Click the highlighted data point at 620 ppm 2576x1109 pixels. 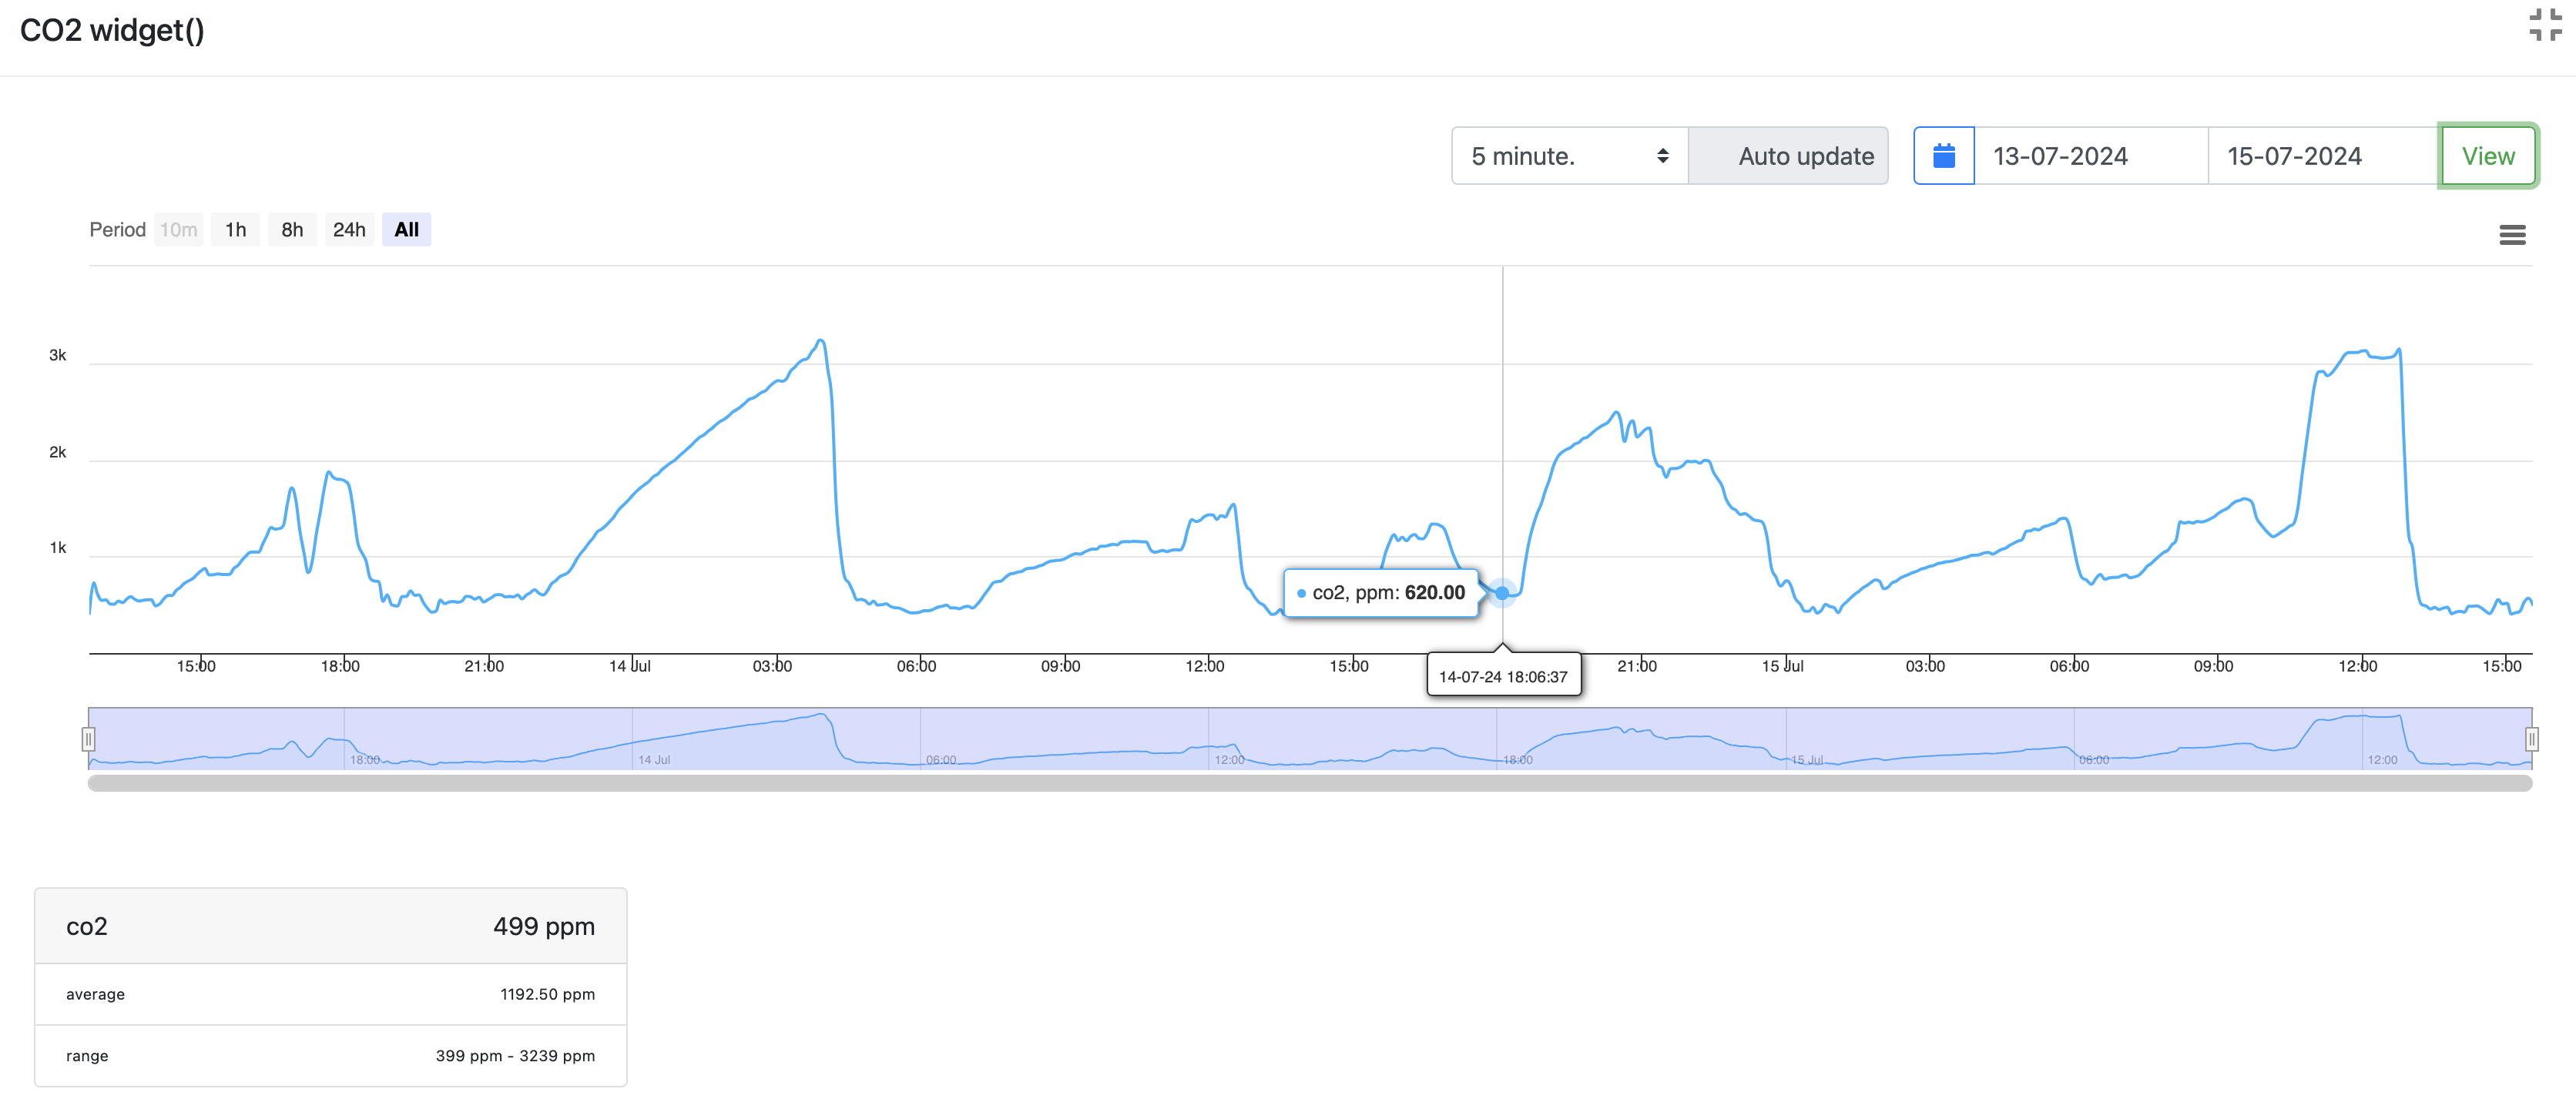pyautogui.click(x=1502, y=593)
